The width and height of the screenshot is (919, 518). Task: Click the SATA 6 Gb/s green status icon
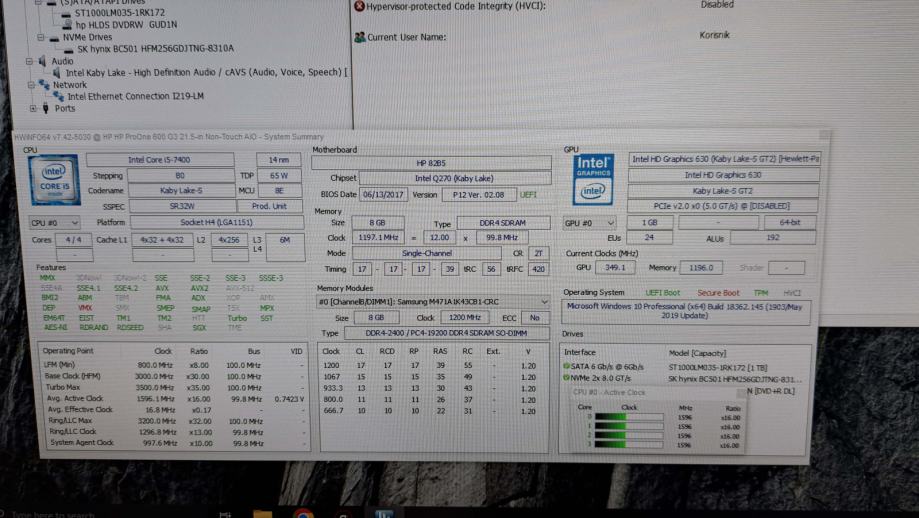566,366
